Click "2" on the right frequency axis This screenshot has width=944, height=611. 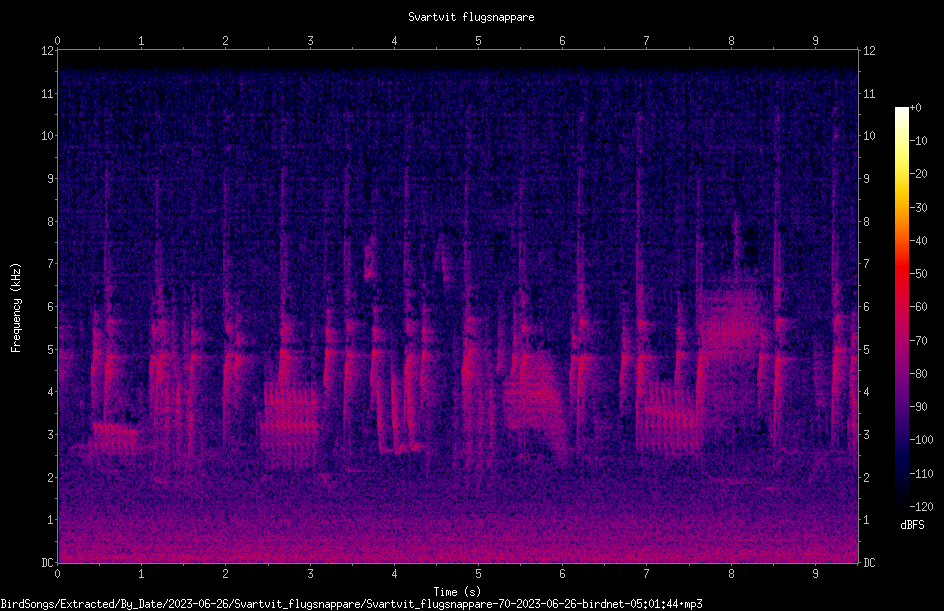866,477
